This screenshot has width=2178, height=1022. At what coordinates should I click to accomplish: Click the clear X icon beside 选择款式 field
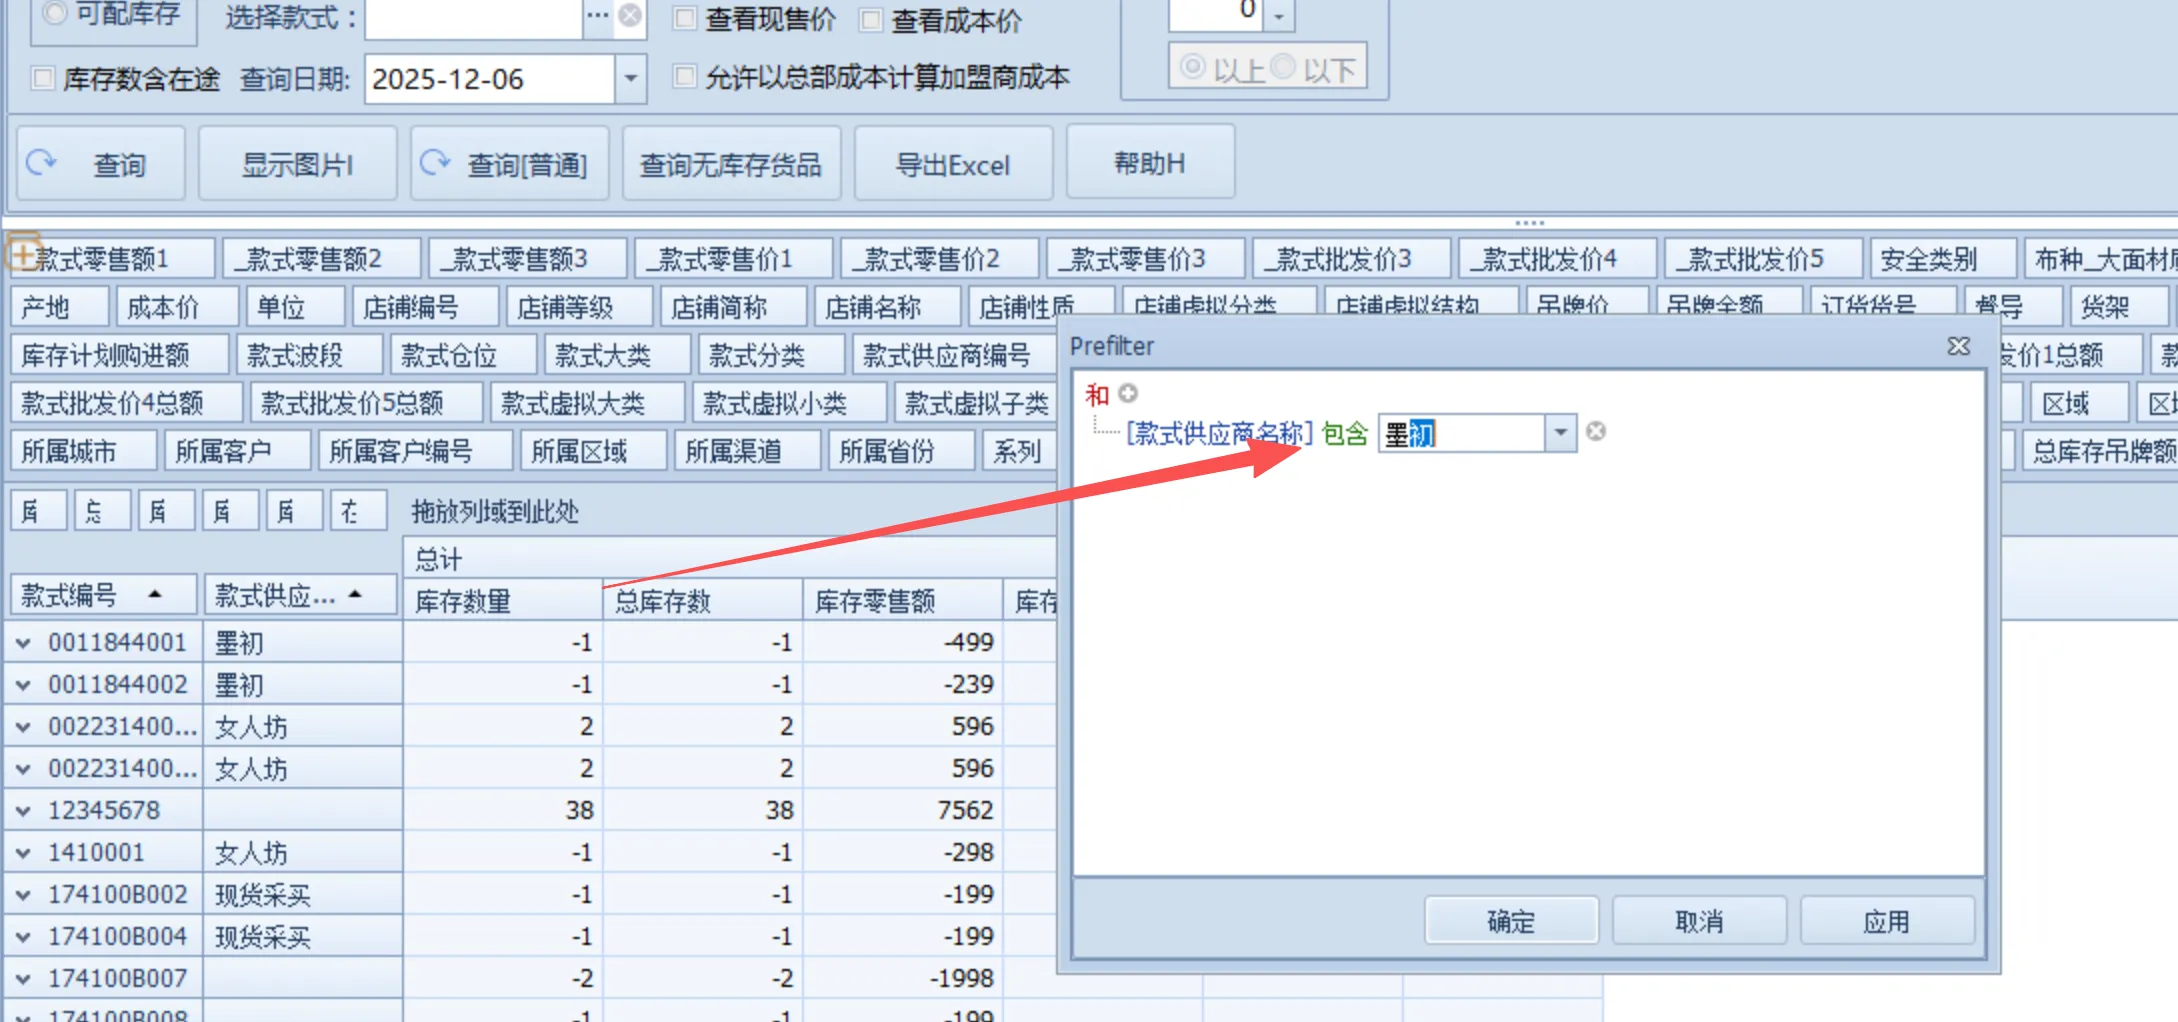coord(628,15)
